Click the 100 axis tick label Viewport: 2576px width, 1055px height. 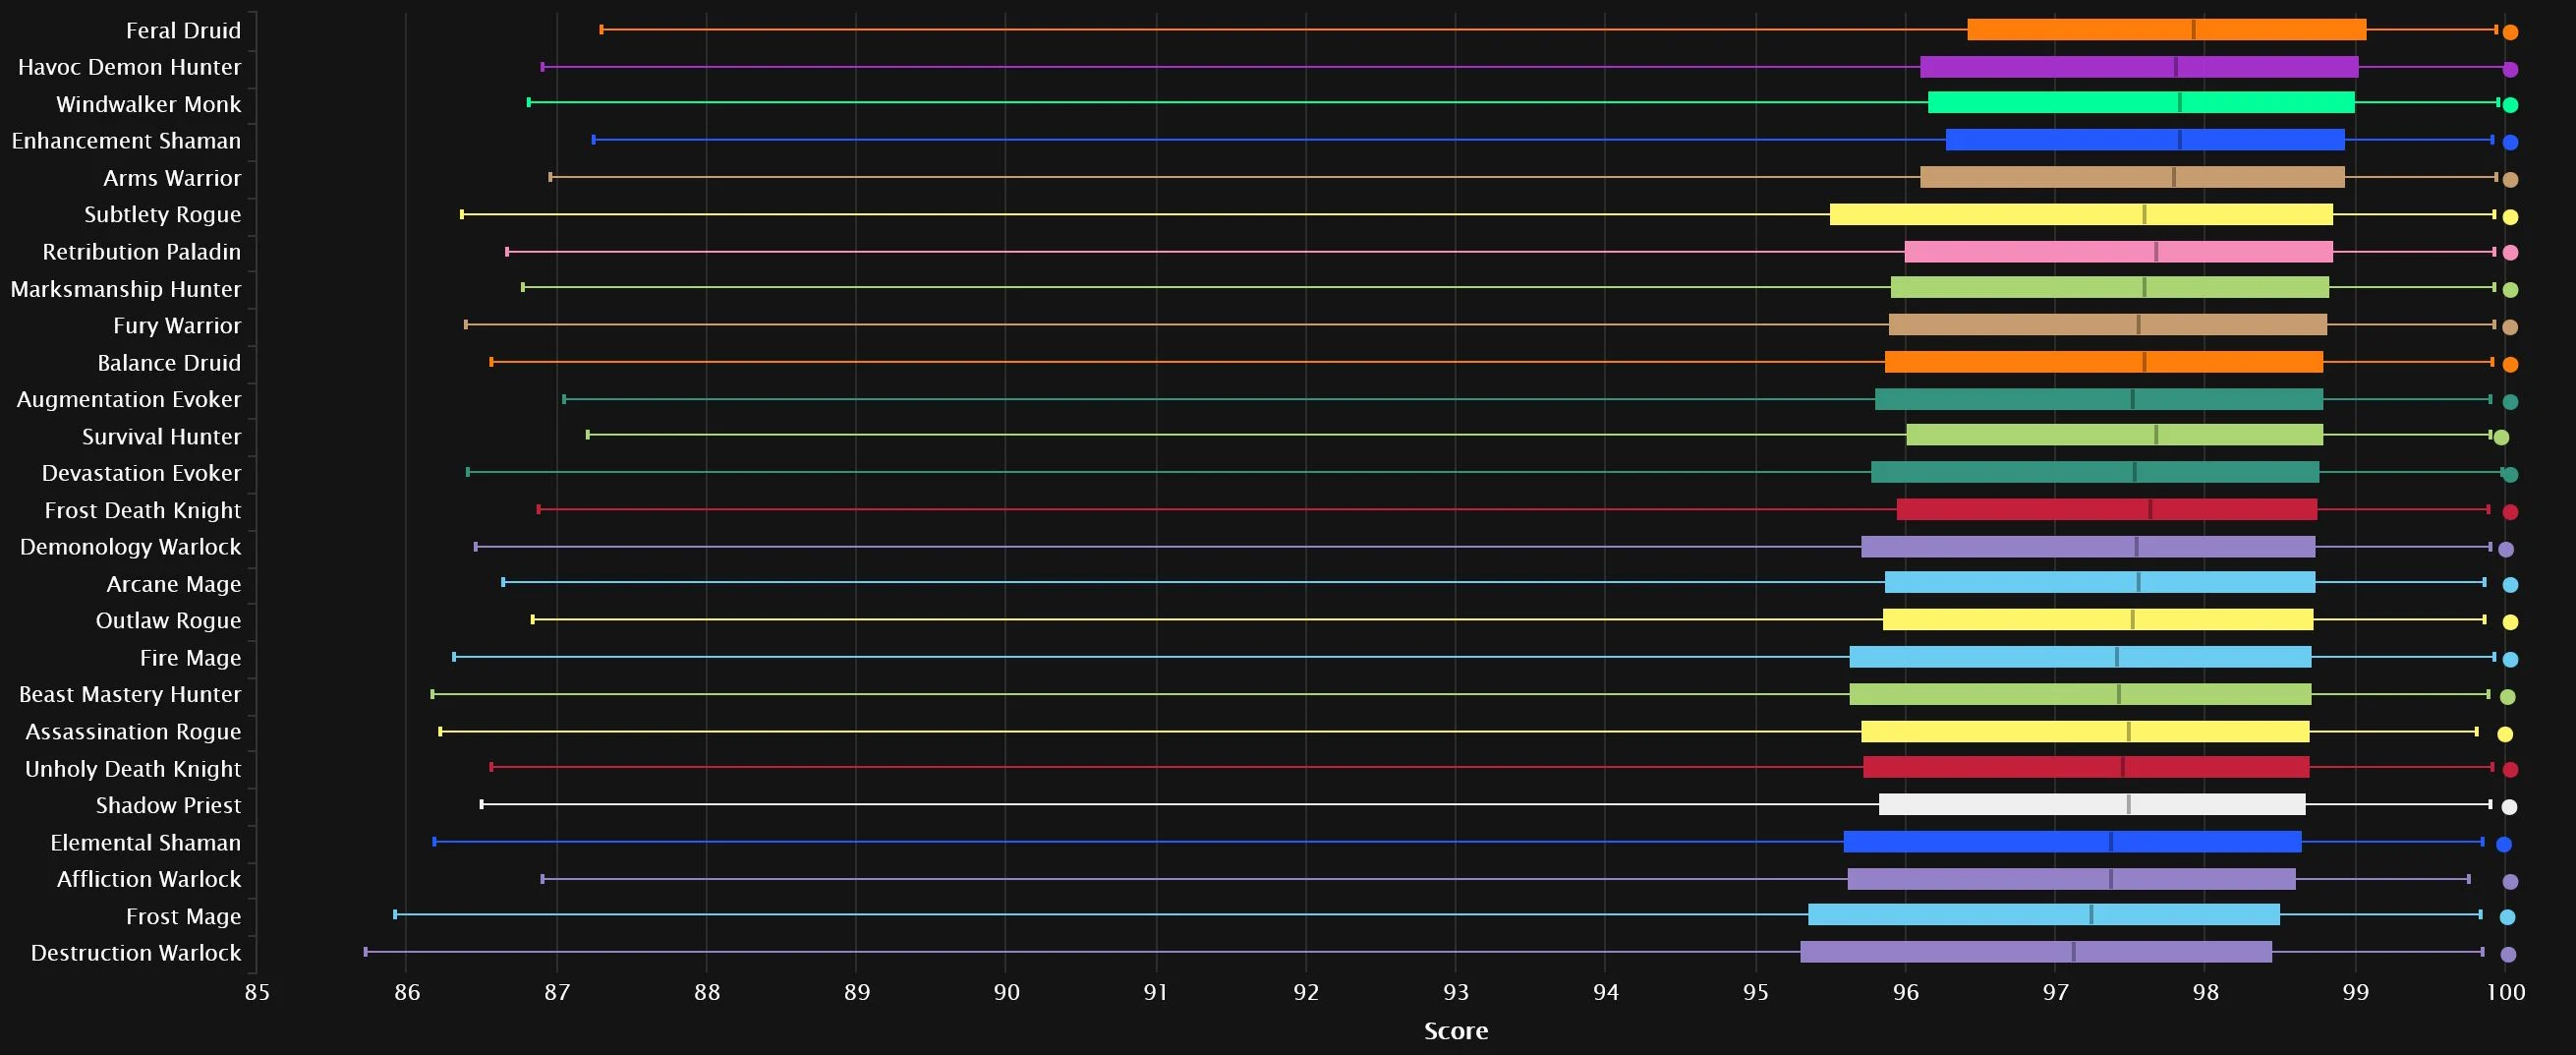coord(2505,992)
